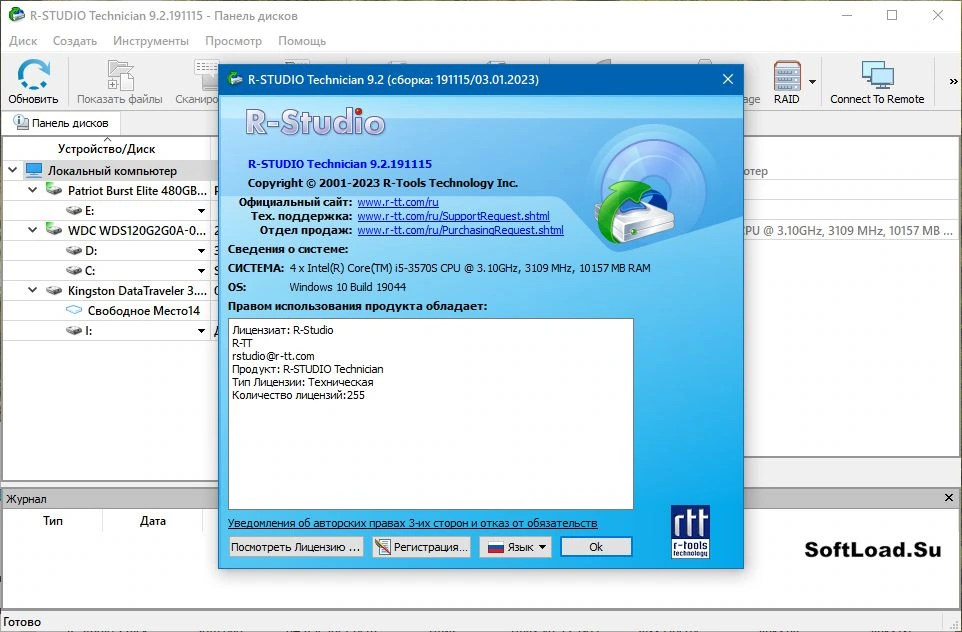Collapse the Локальный компьютер tree node
The height and width of the screenshot is (632, 962).
[12, 170]
